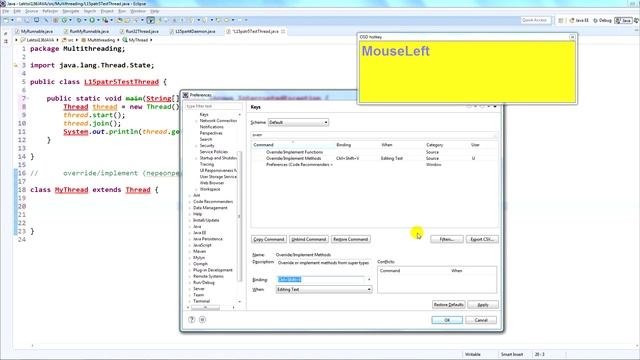
Task: Click the highlighted toggle toolbar icon
Action: coord(151,20)
